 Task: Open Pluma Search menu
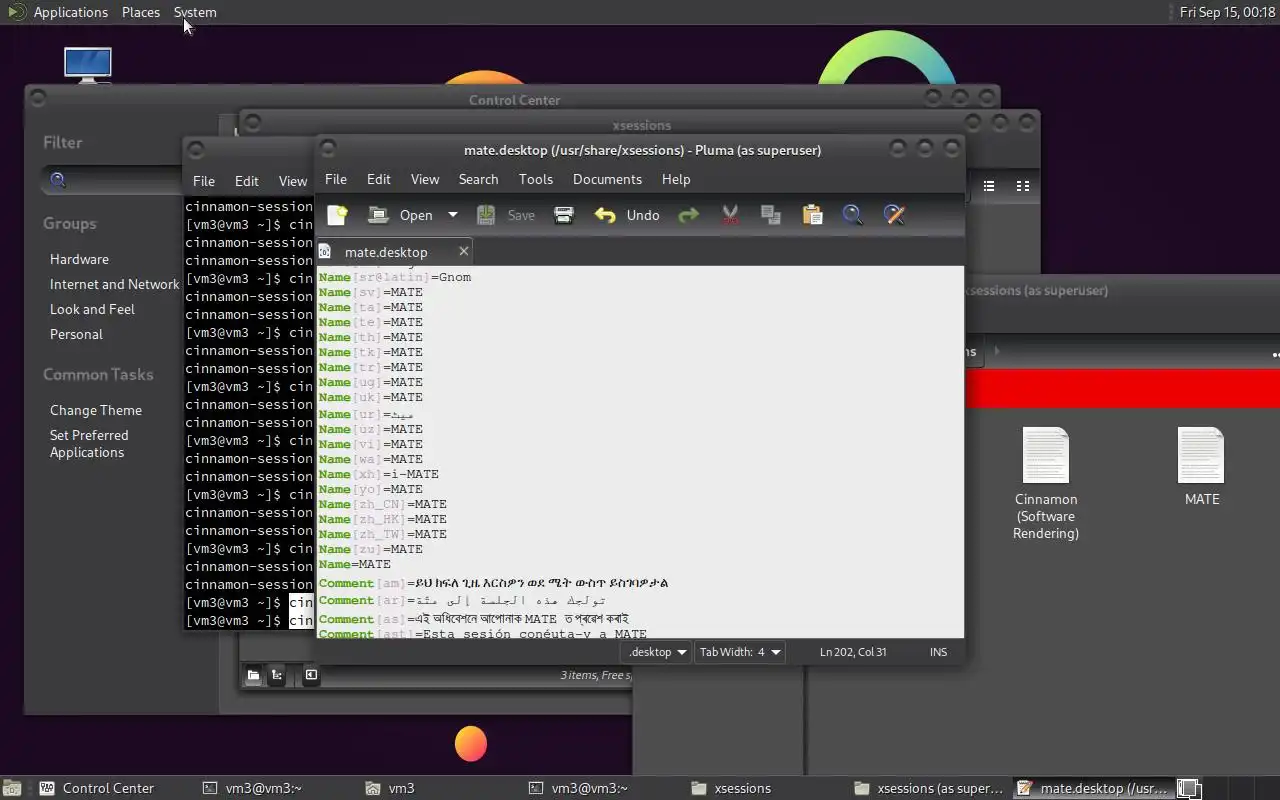point(478,179)
